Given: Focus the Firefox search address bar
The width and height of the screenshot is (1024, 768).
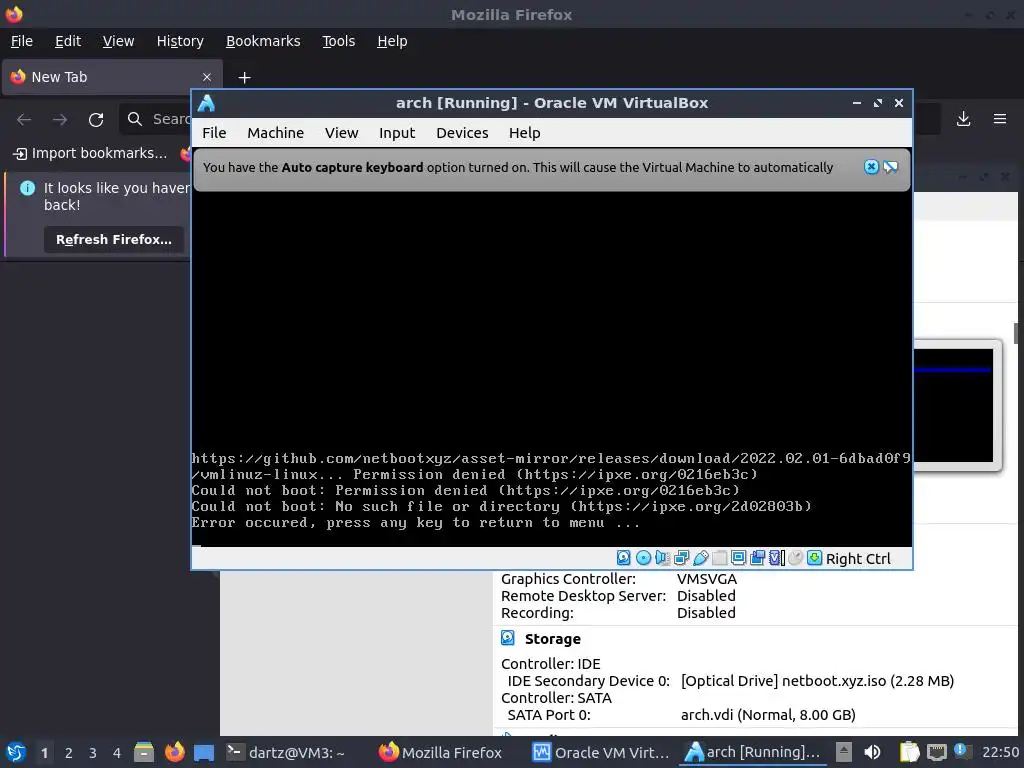Looking at the screenshot, I should click(x=155, y=119).
